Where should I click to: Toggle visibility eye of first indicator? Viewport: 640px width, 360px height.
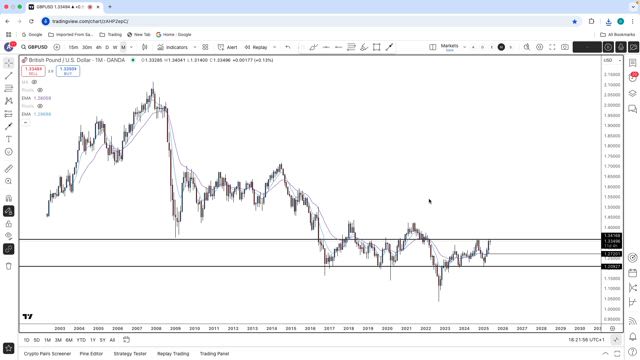point(34,82)
